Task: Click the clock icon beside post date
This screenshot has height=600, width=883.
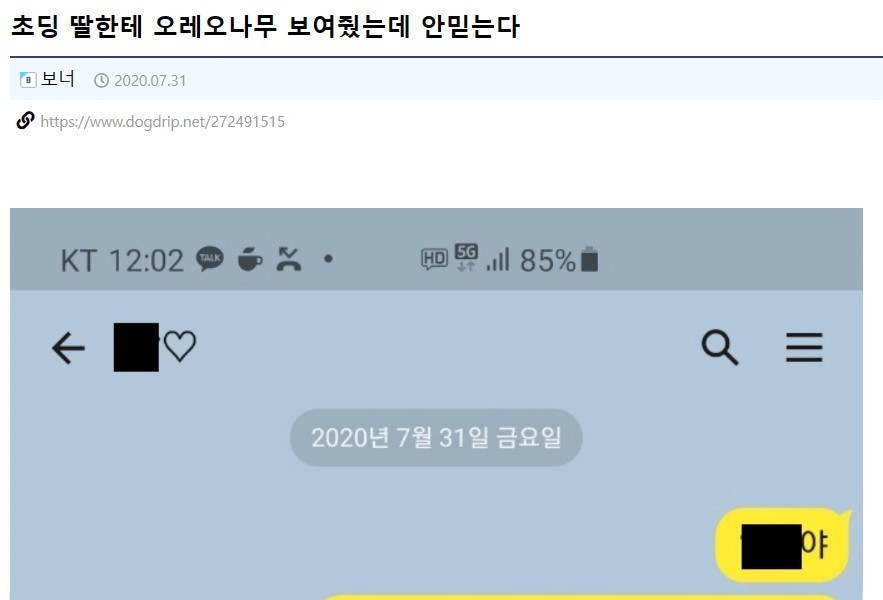Action: tap(101, 81)
